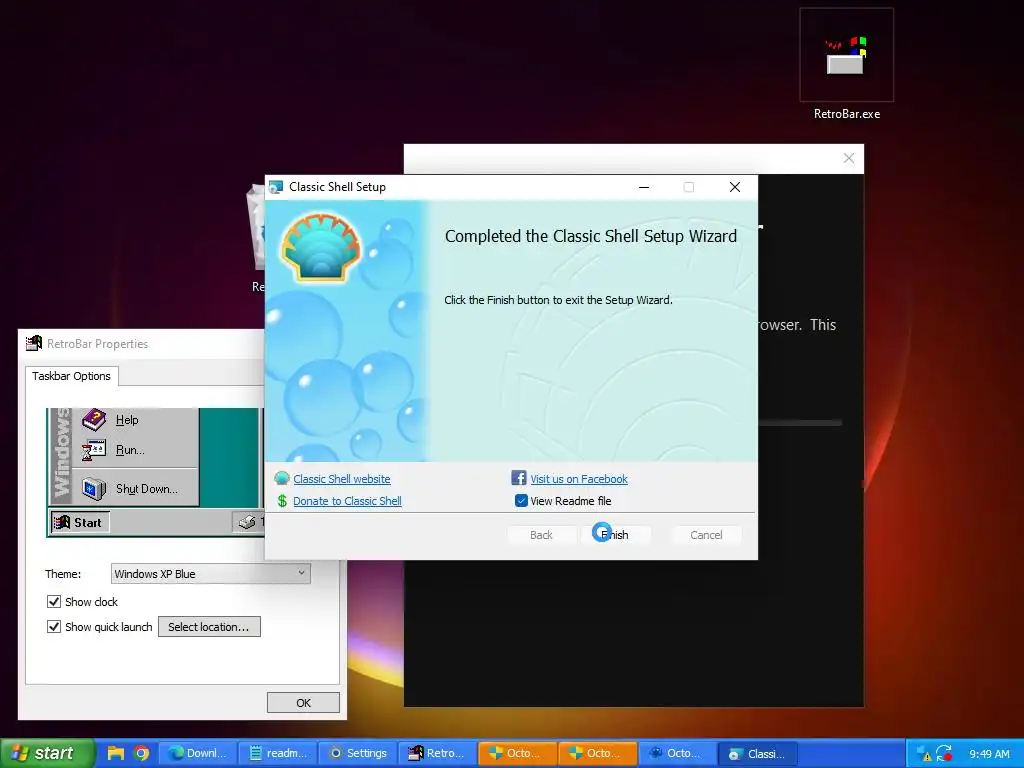Click the sync refresh tray icon
This screenshot has width=1024, height=768.
pyautogui.click(x=944, y=754)
